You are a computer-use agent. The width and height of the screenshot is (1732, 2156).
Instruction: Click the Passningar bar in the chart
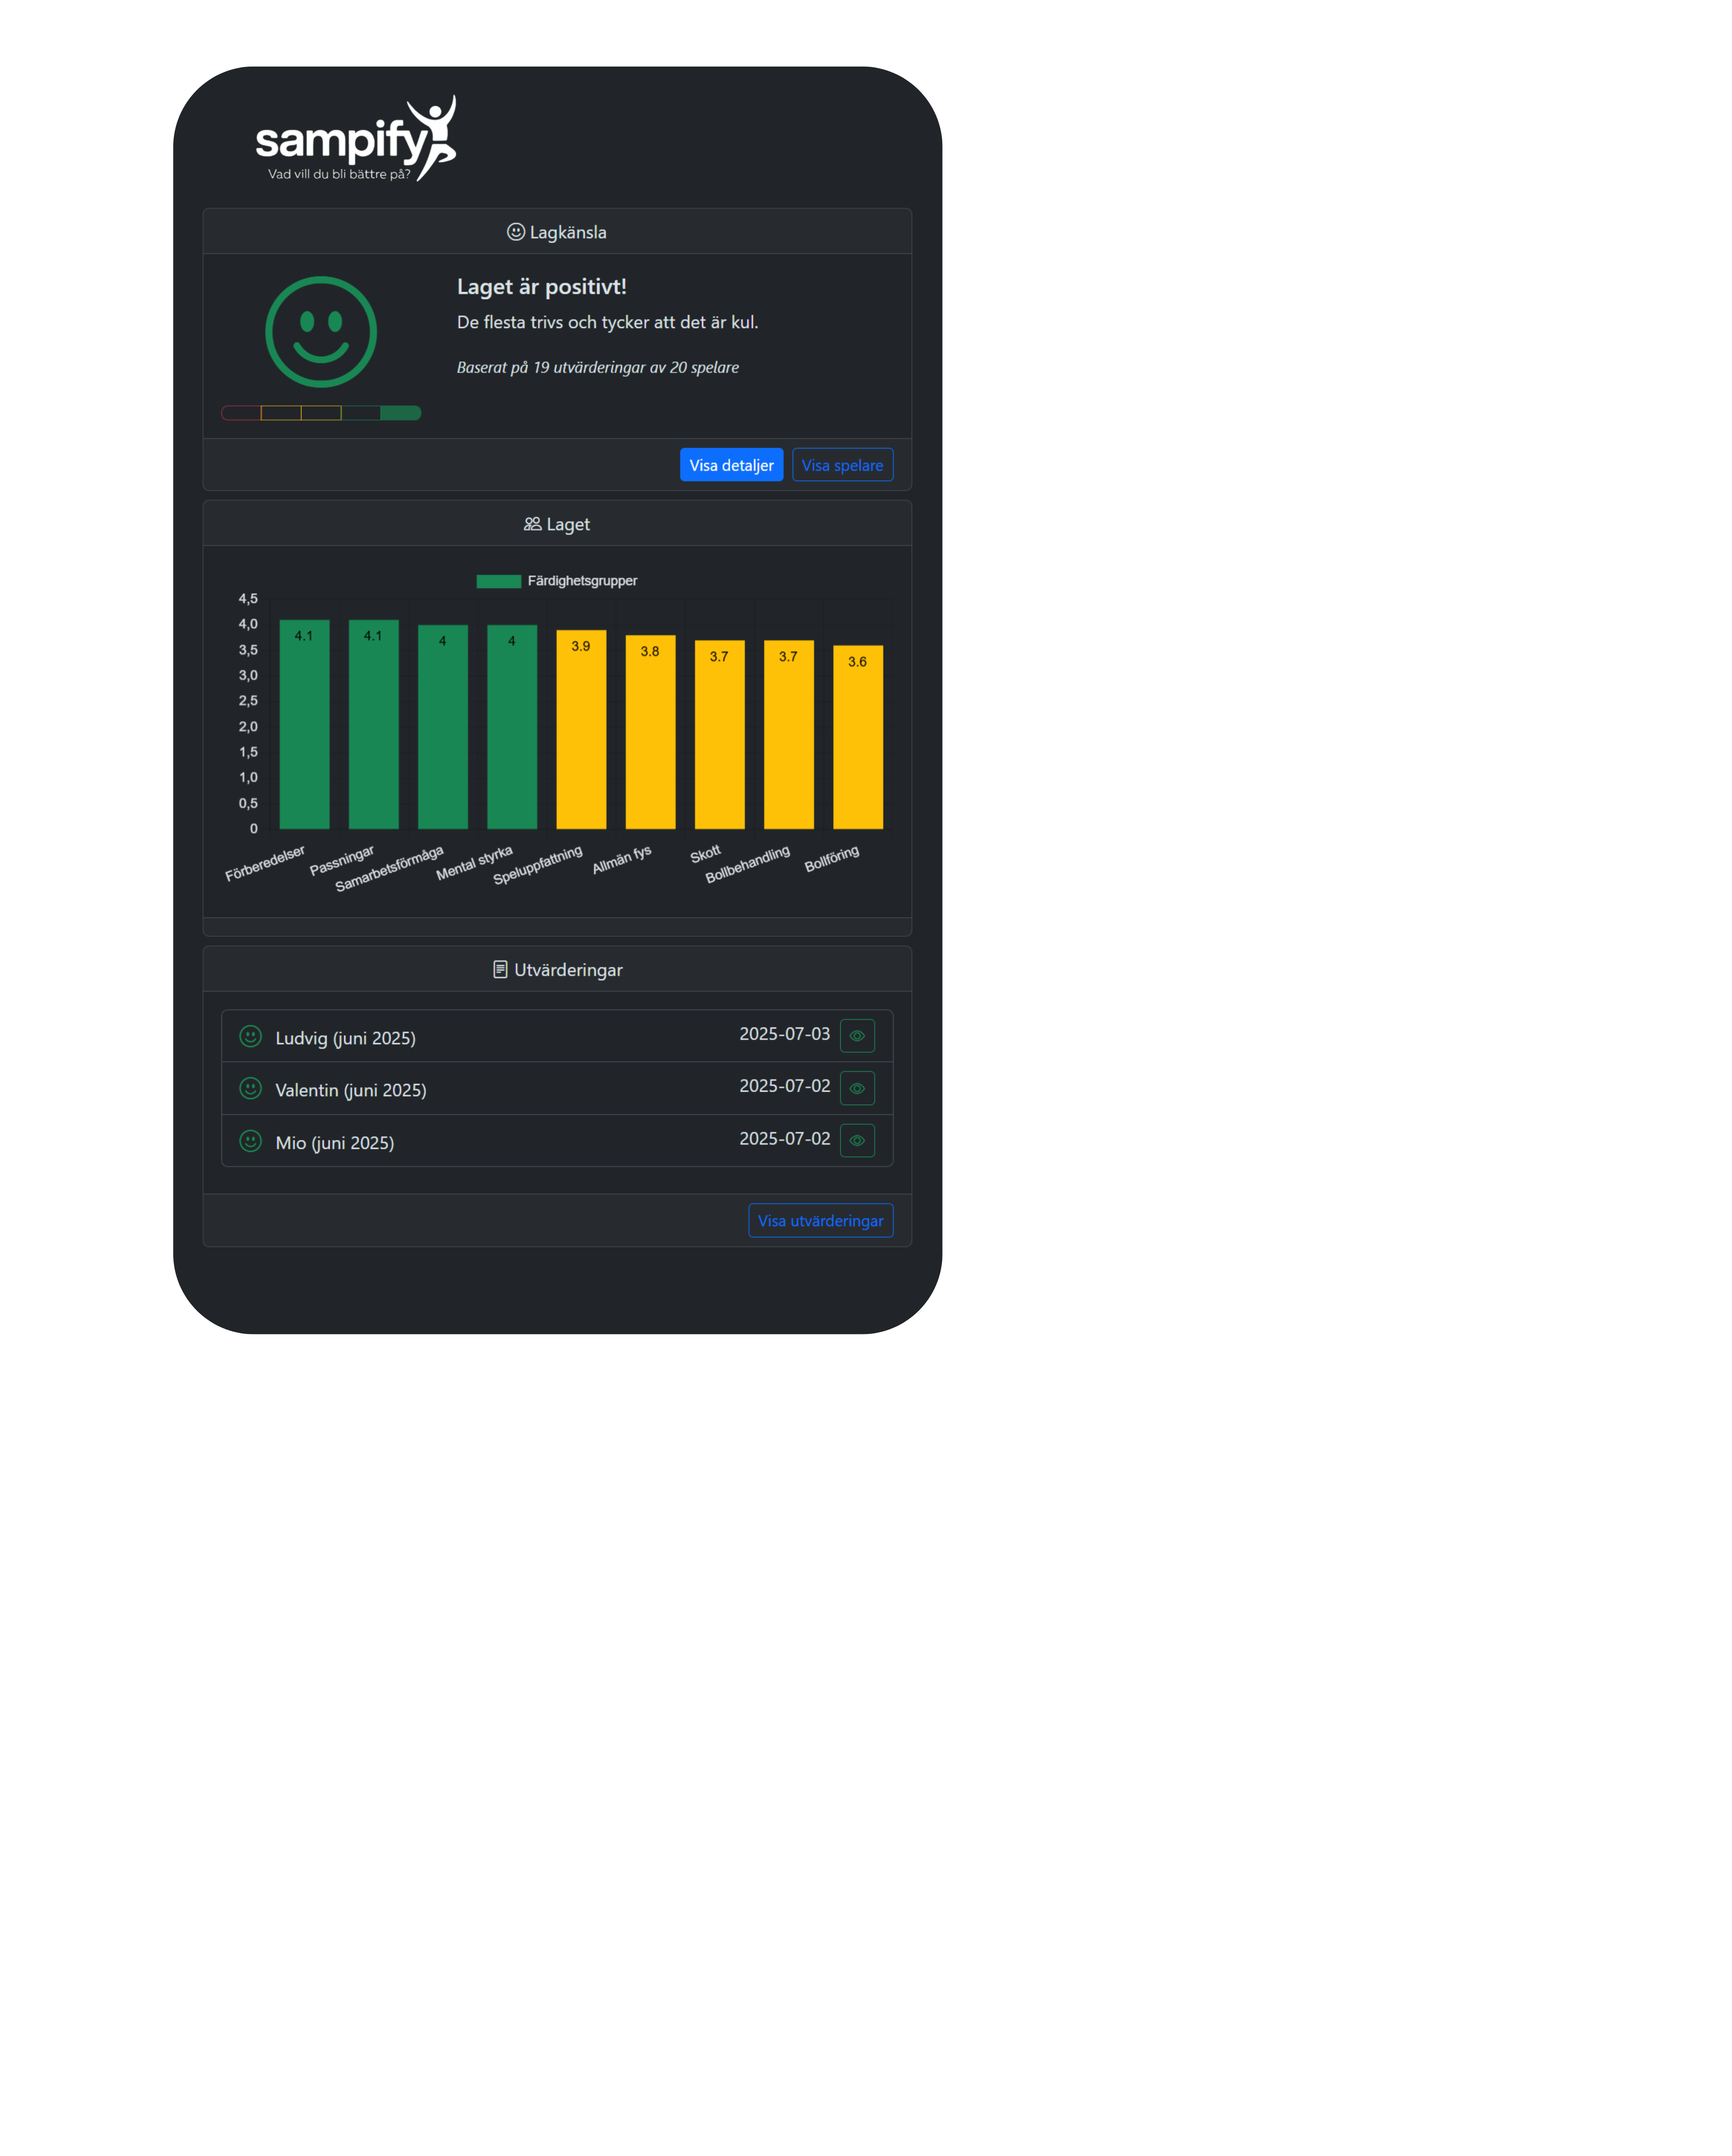tap(373, 724)
